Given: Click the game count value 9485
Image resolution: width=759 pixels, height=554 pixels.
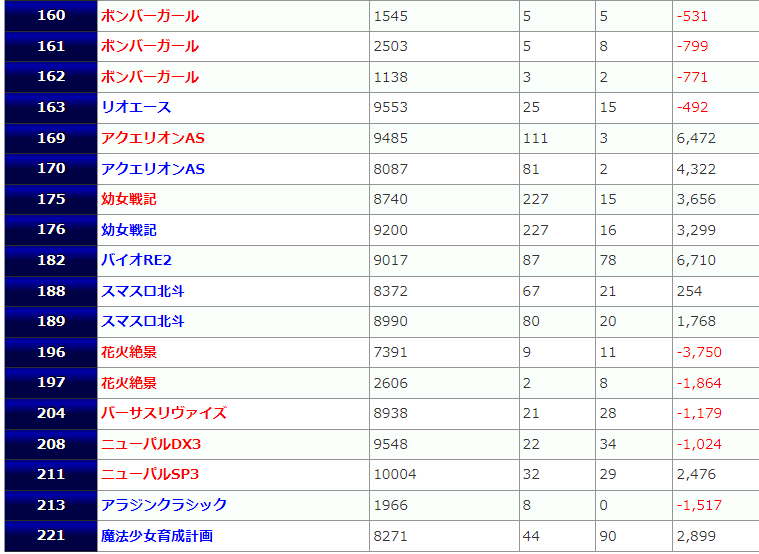Looking at the screenshot, I should pos(391,138).
